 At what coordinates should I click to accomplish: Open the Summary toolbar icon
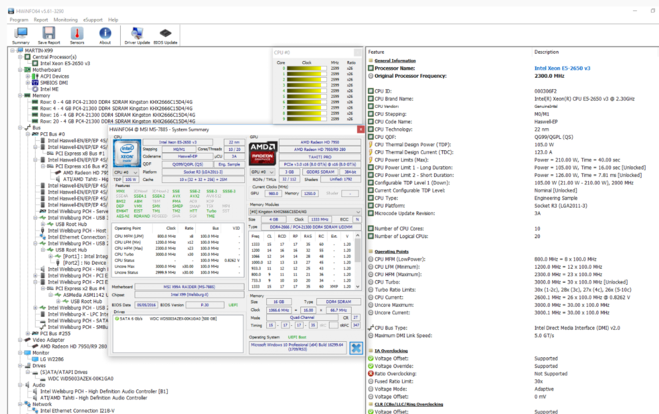point(20,35)
